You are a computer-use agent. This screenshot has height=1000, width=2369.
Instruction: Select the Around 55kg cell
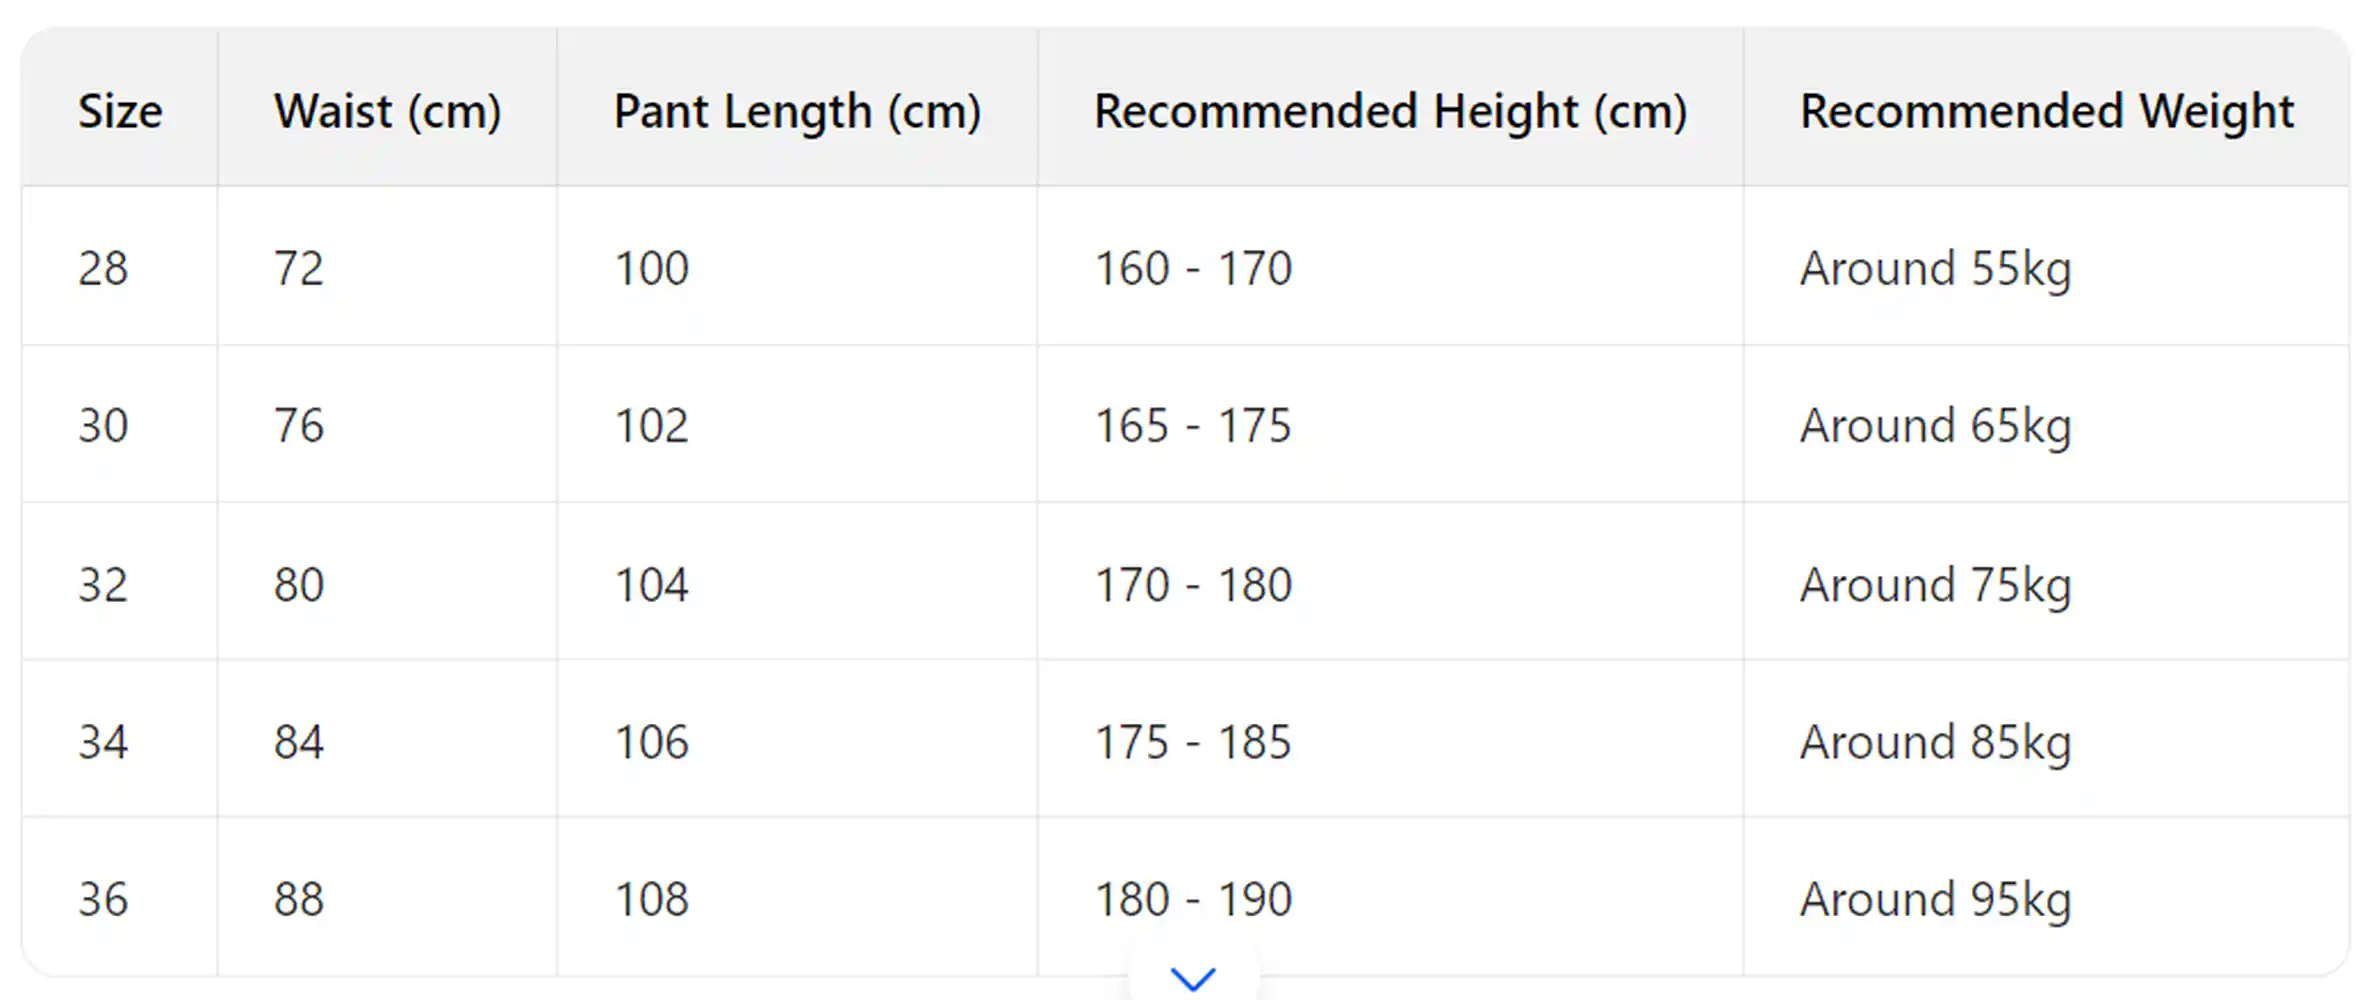(1935, 268)
